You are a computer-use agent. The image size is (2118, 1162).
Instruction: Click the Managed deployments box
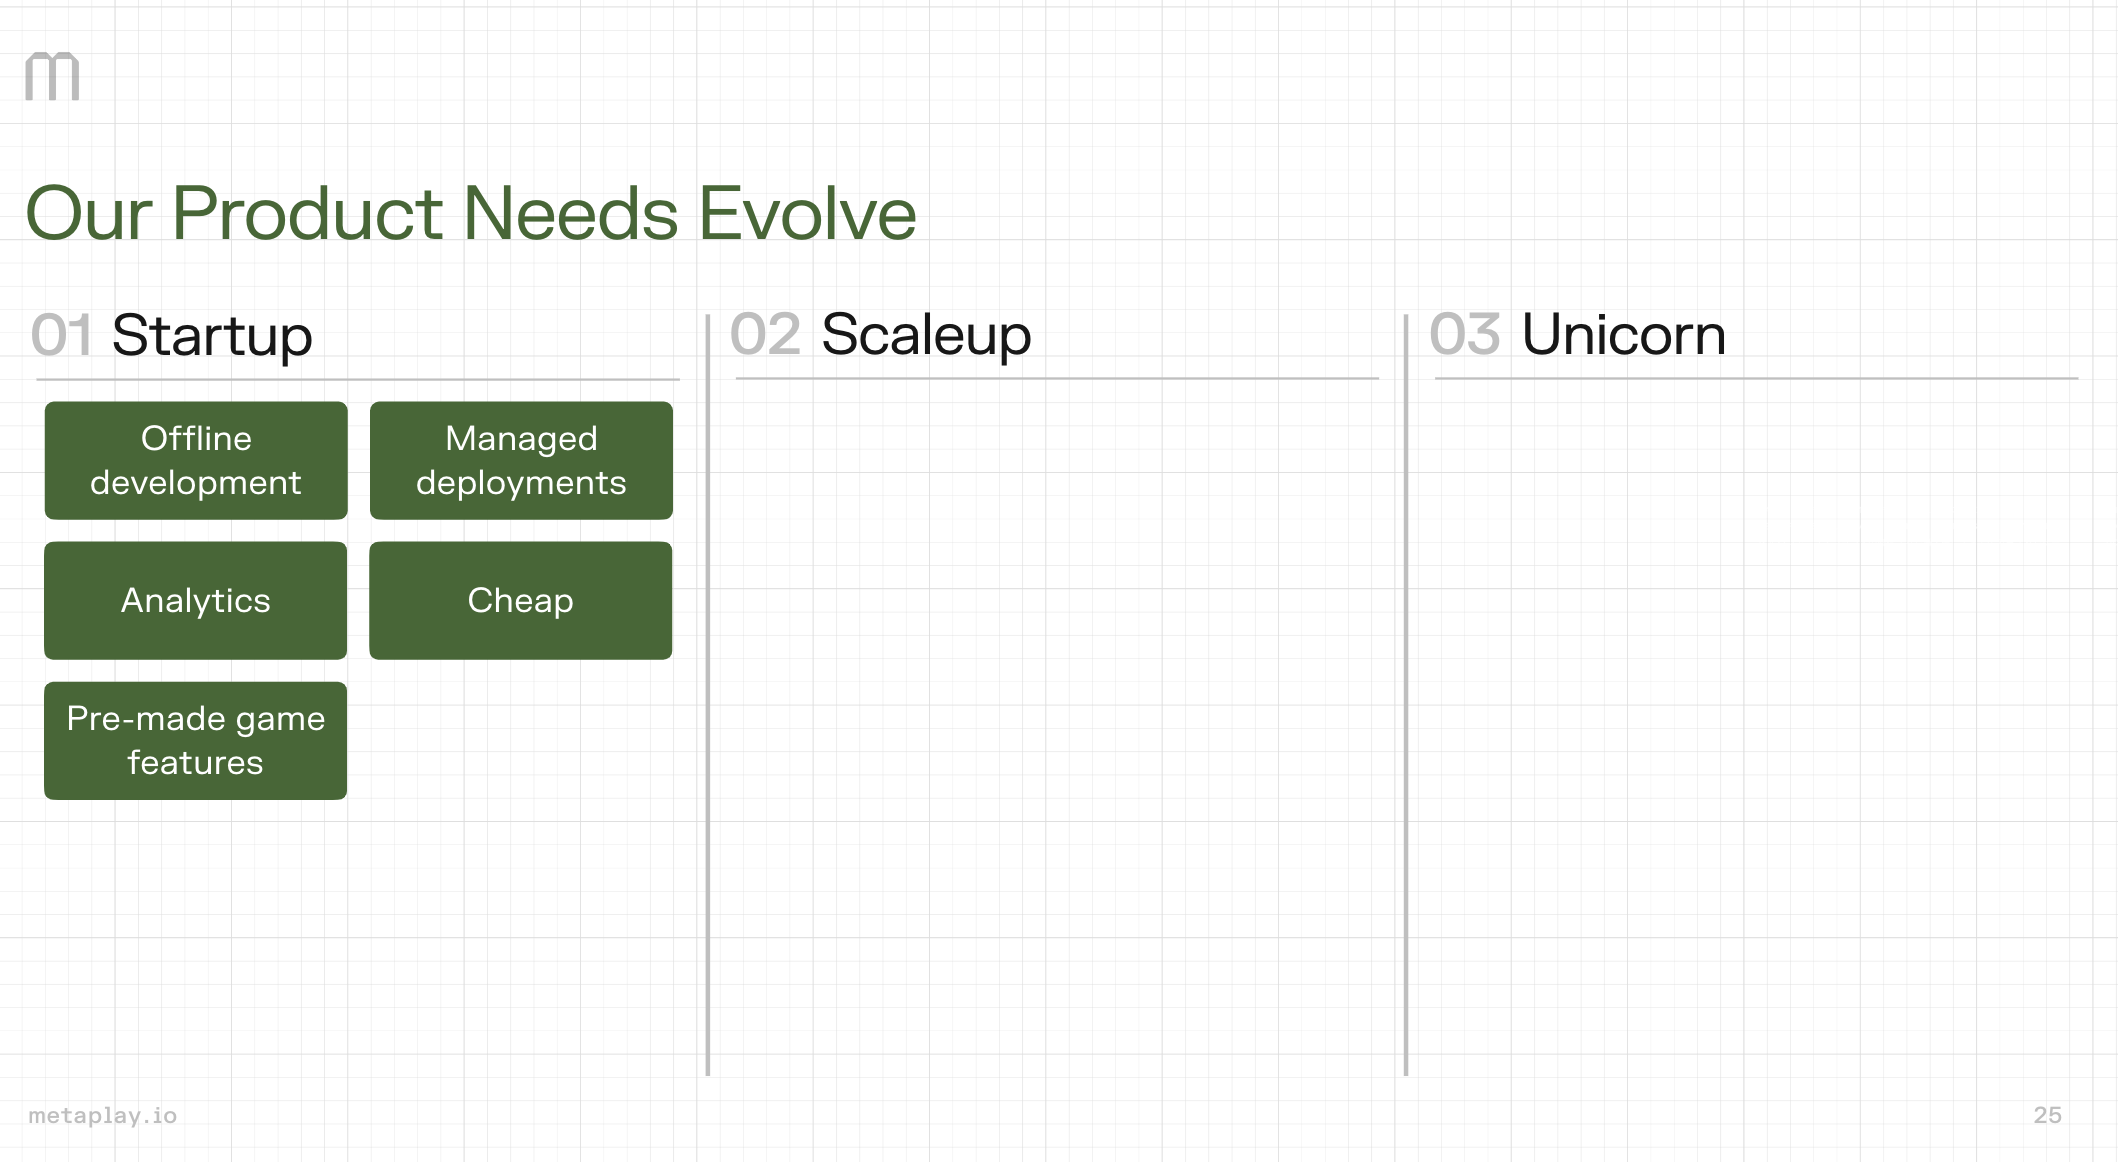pyautogui.click(x=521, y=461)
